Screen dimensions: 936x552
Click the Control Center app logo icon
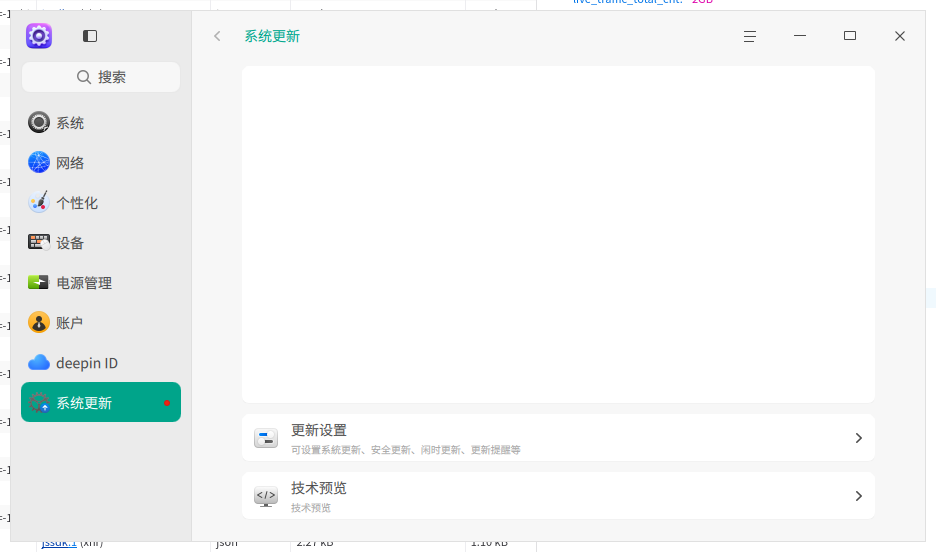click(x=39, y=36)
